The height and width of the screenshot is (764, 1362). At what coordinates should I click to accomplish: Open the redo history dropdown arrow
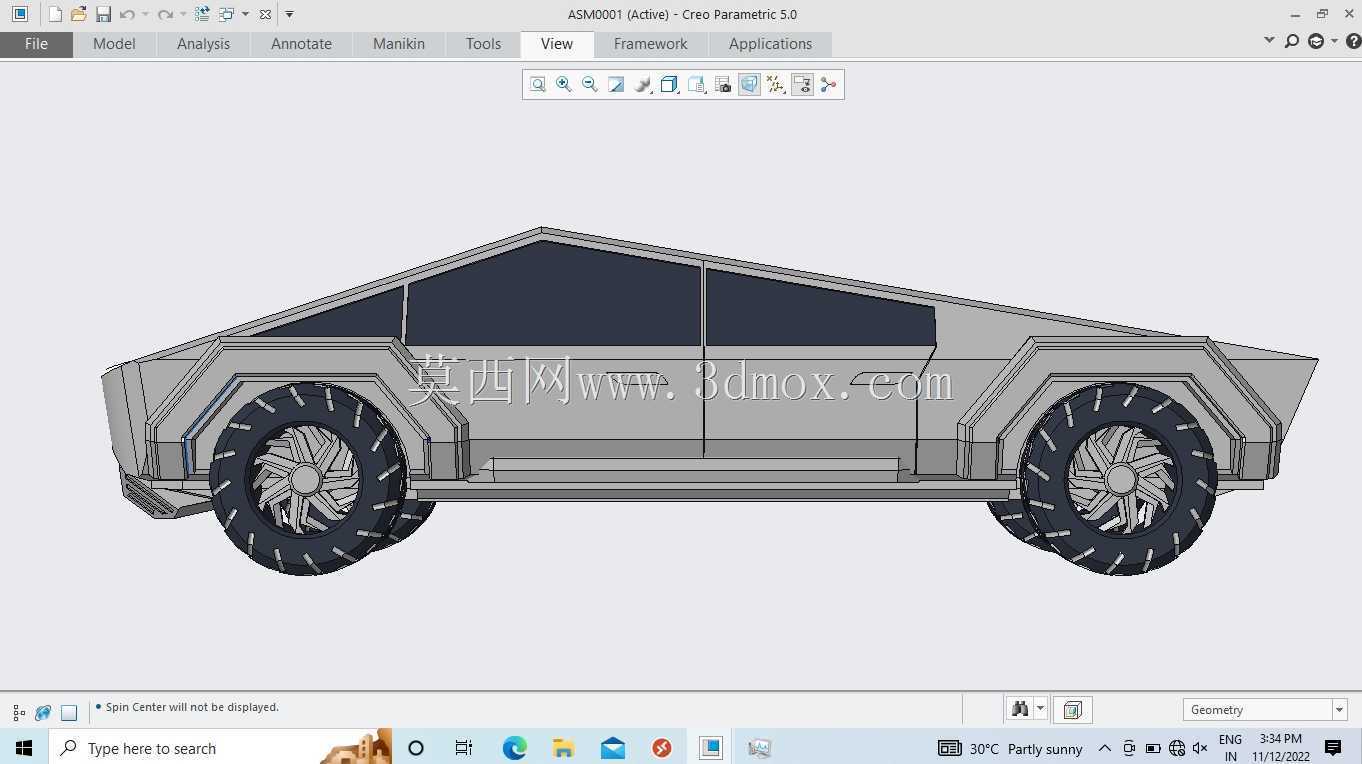tap(183, 14)
